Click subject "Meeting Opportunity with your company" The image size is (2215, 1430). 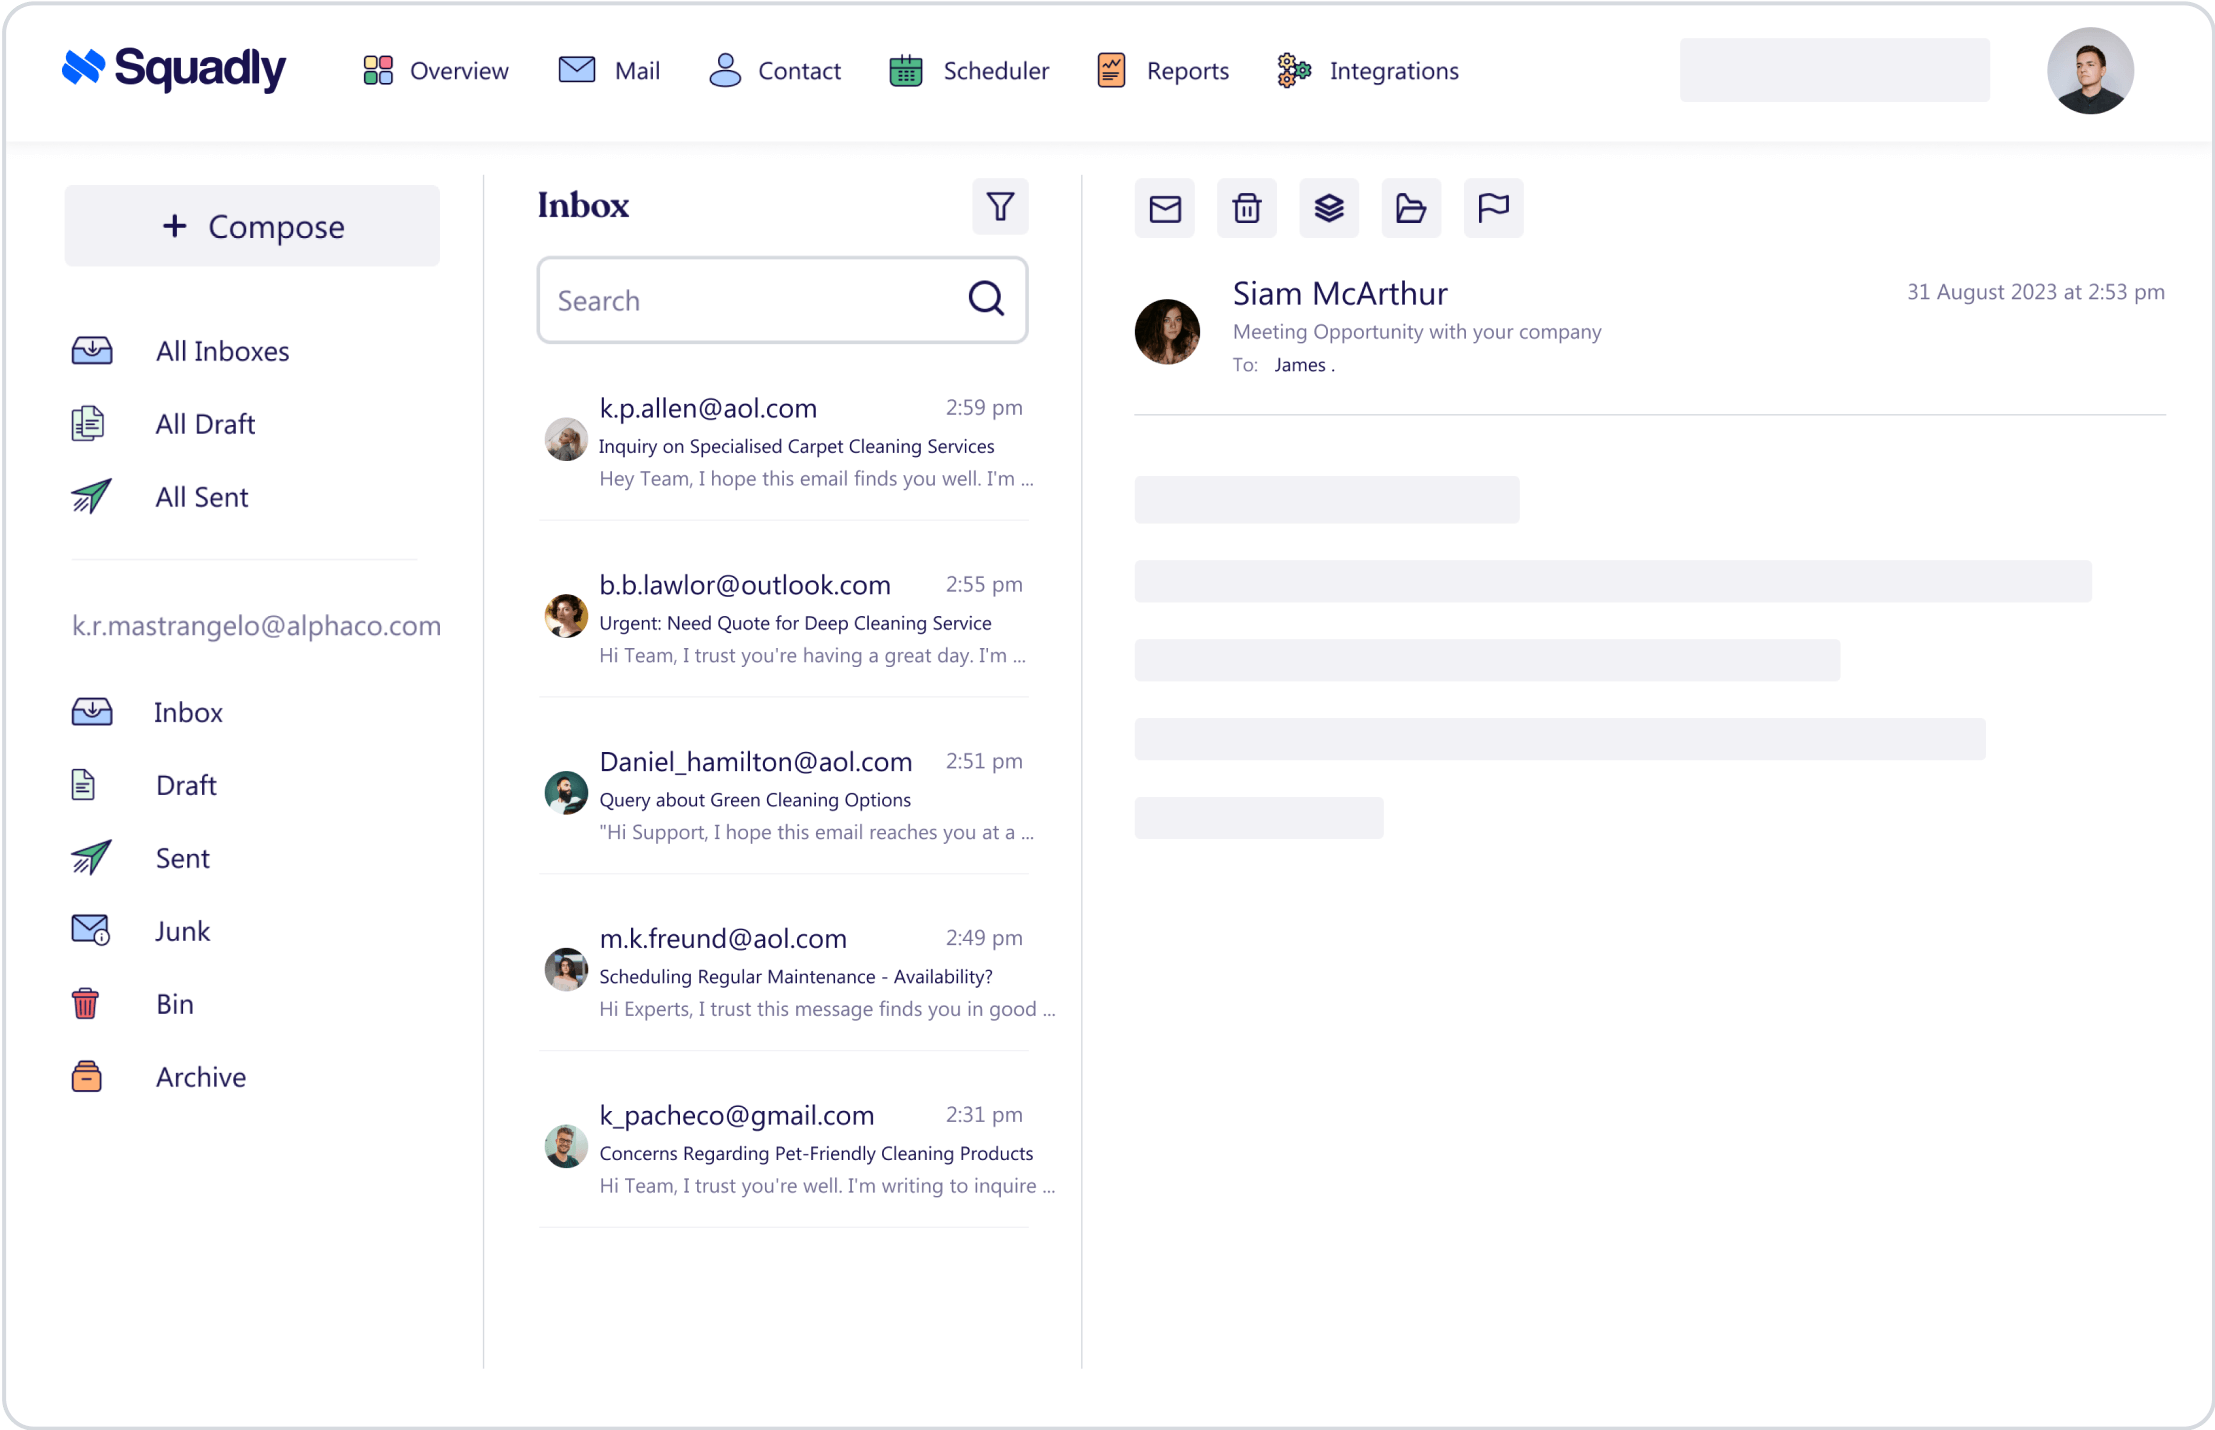pyautogui.click(x=1417, y=332)
